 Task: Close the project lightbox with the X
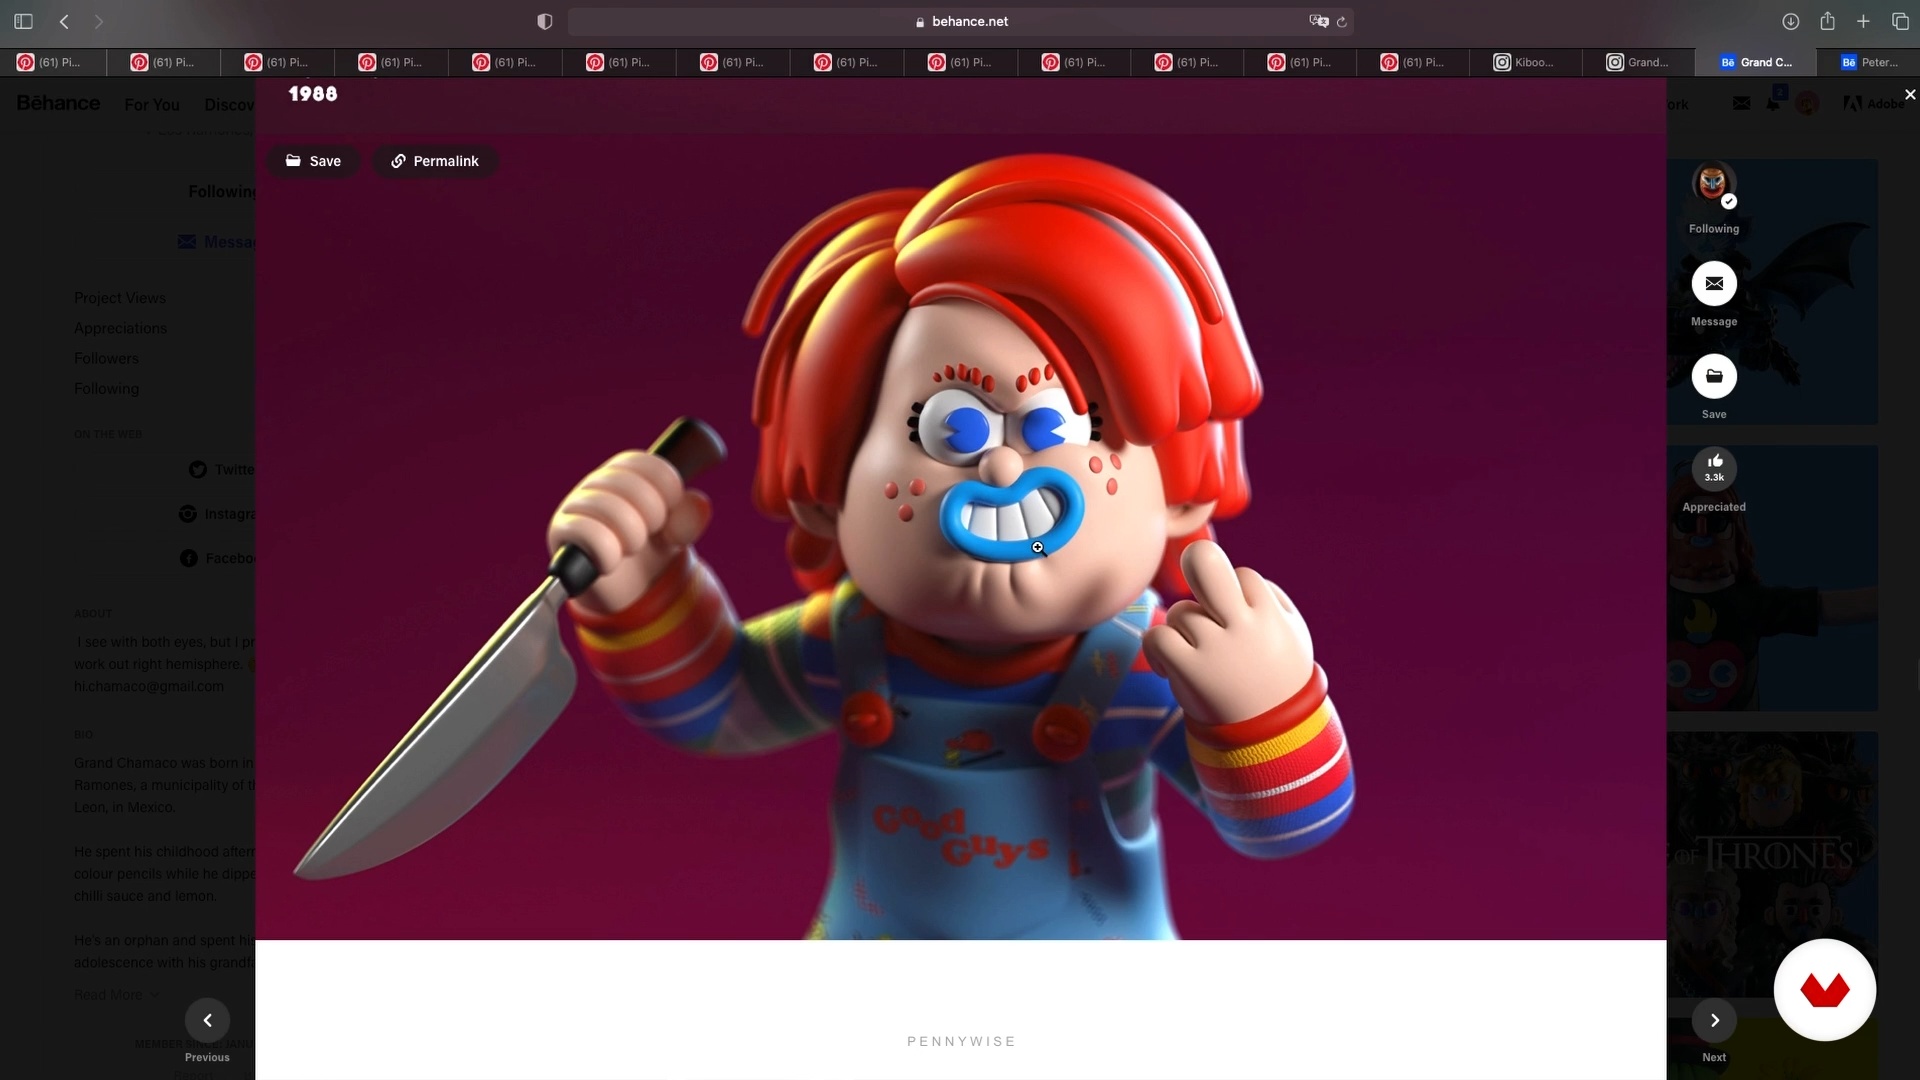click(1910, 94)
